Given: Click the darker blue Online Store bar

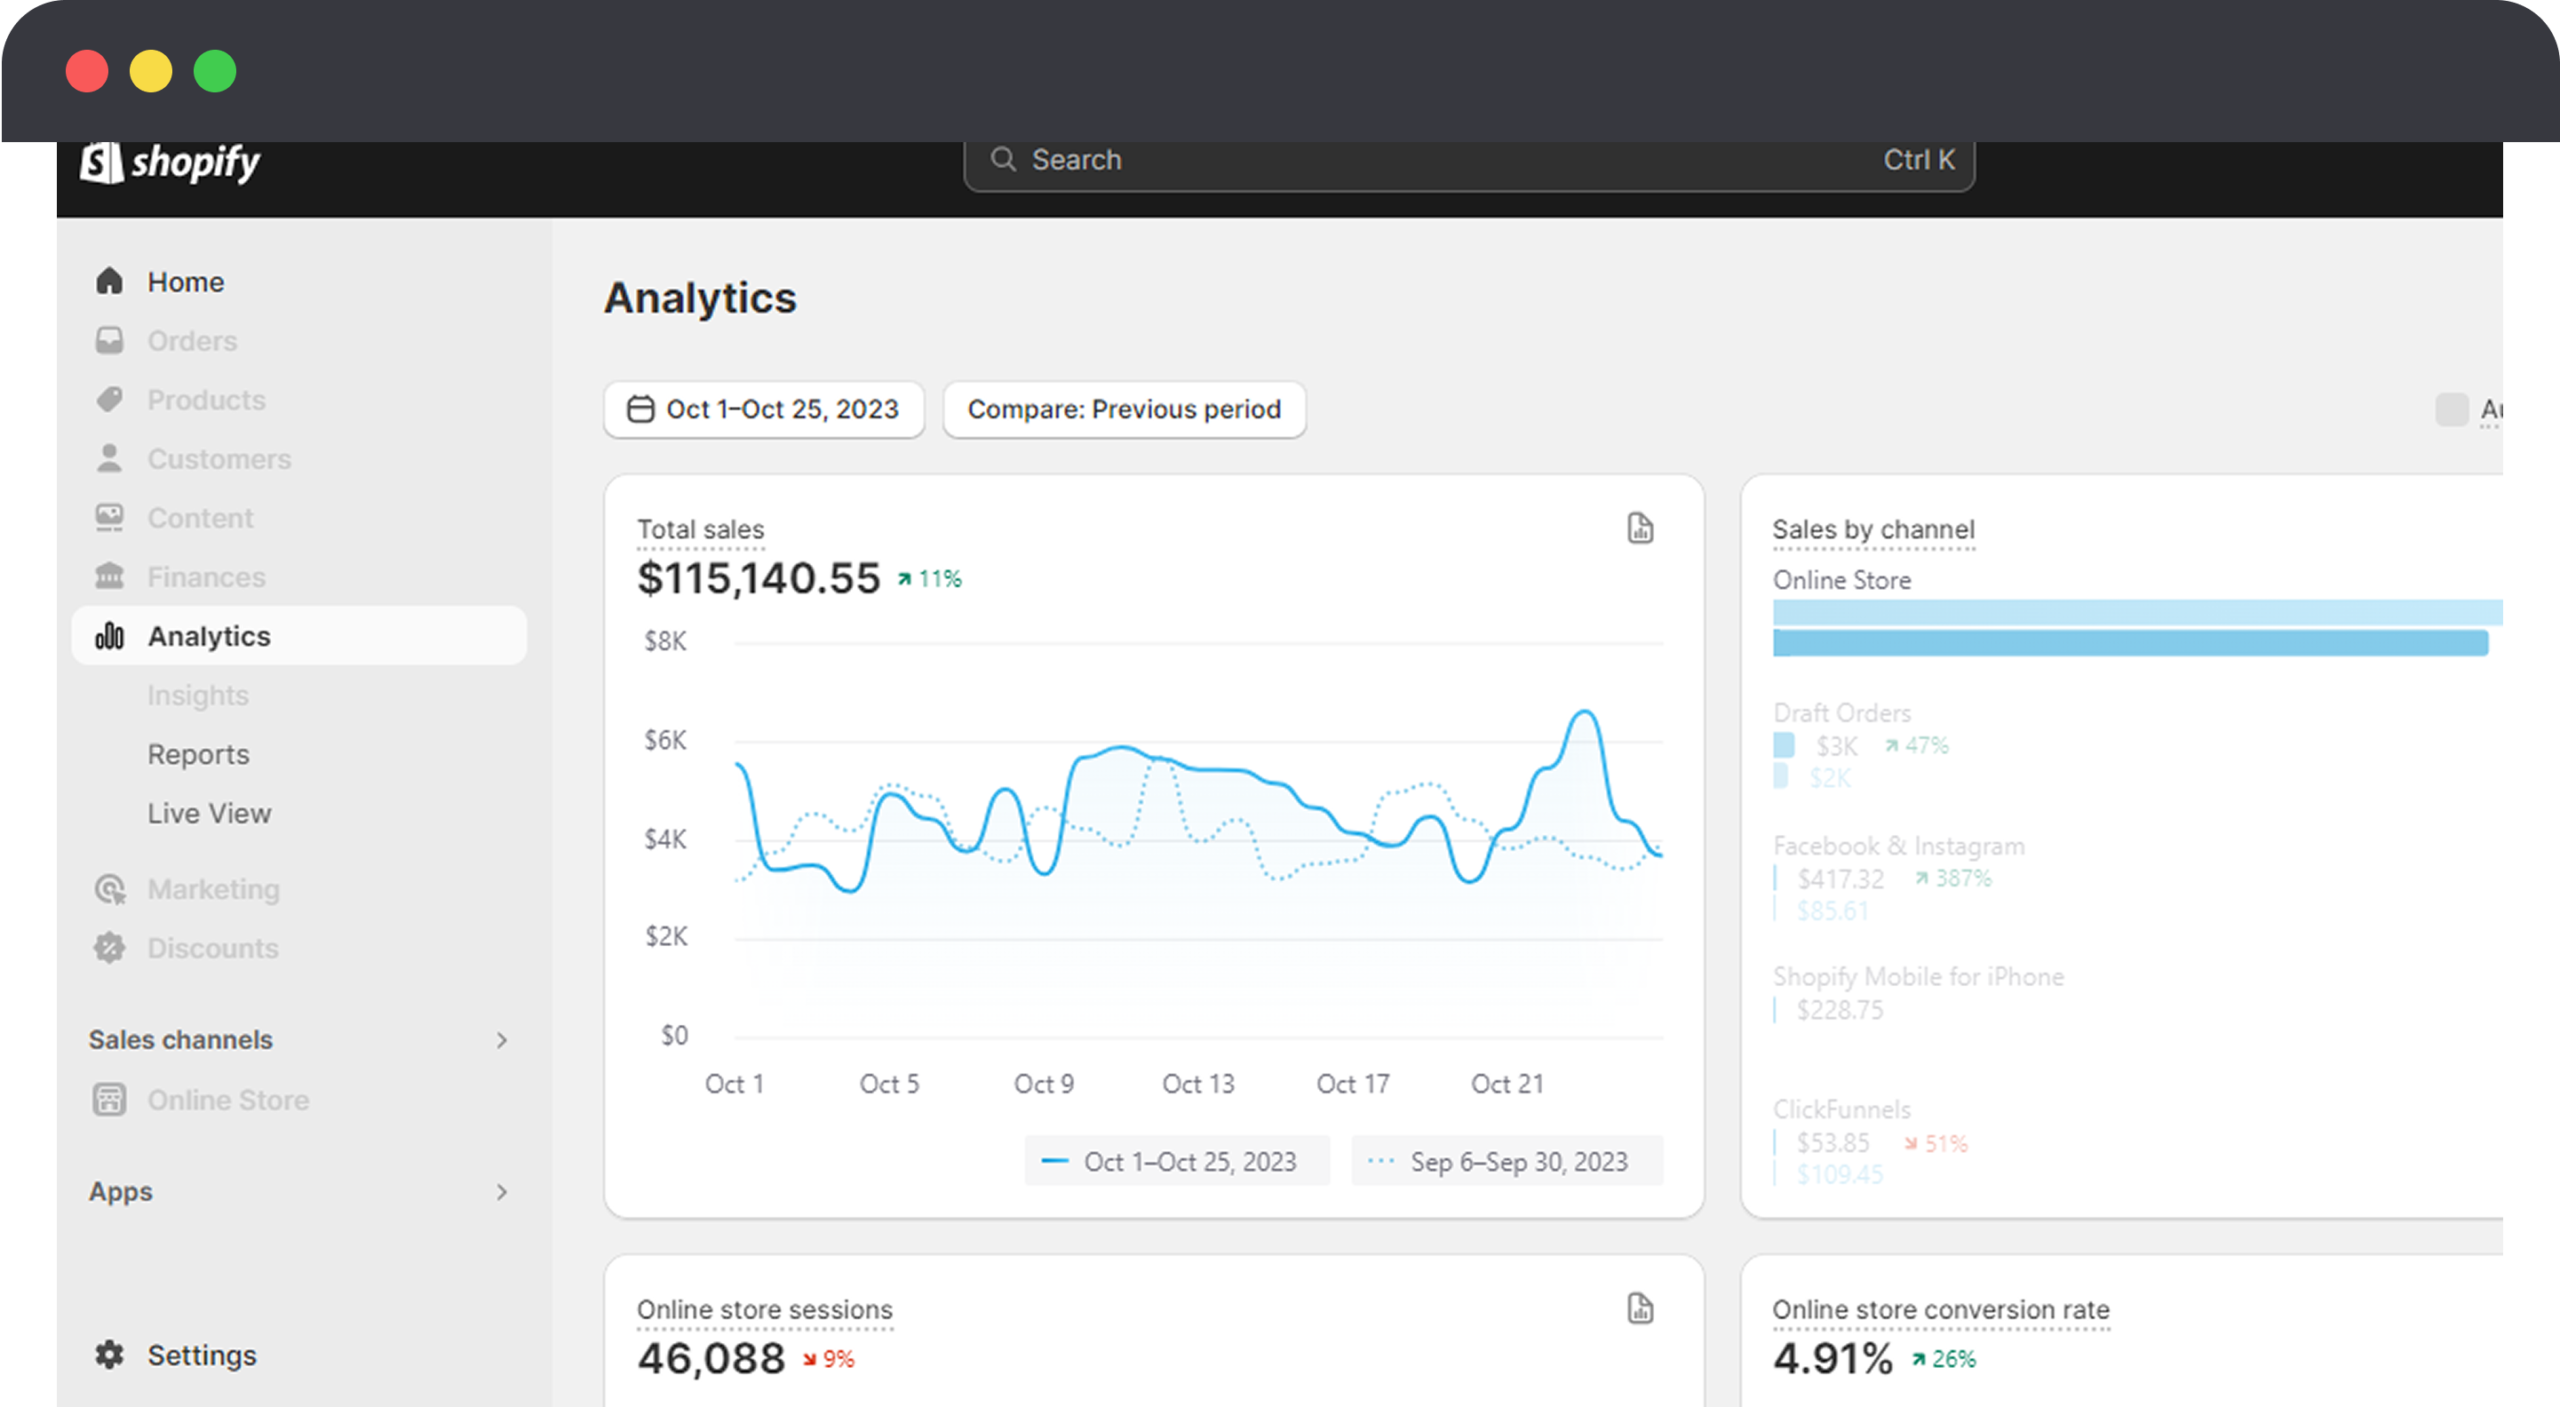Looking at the screenshot, I should pos(2130,642).
